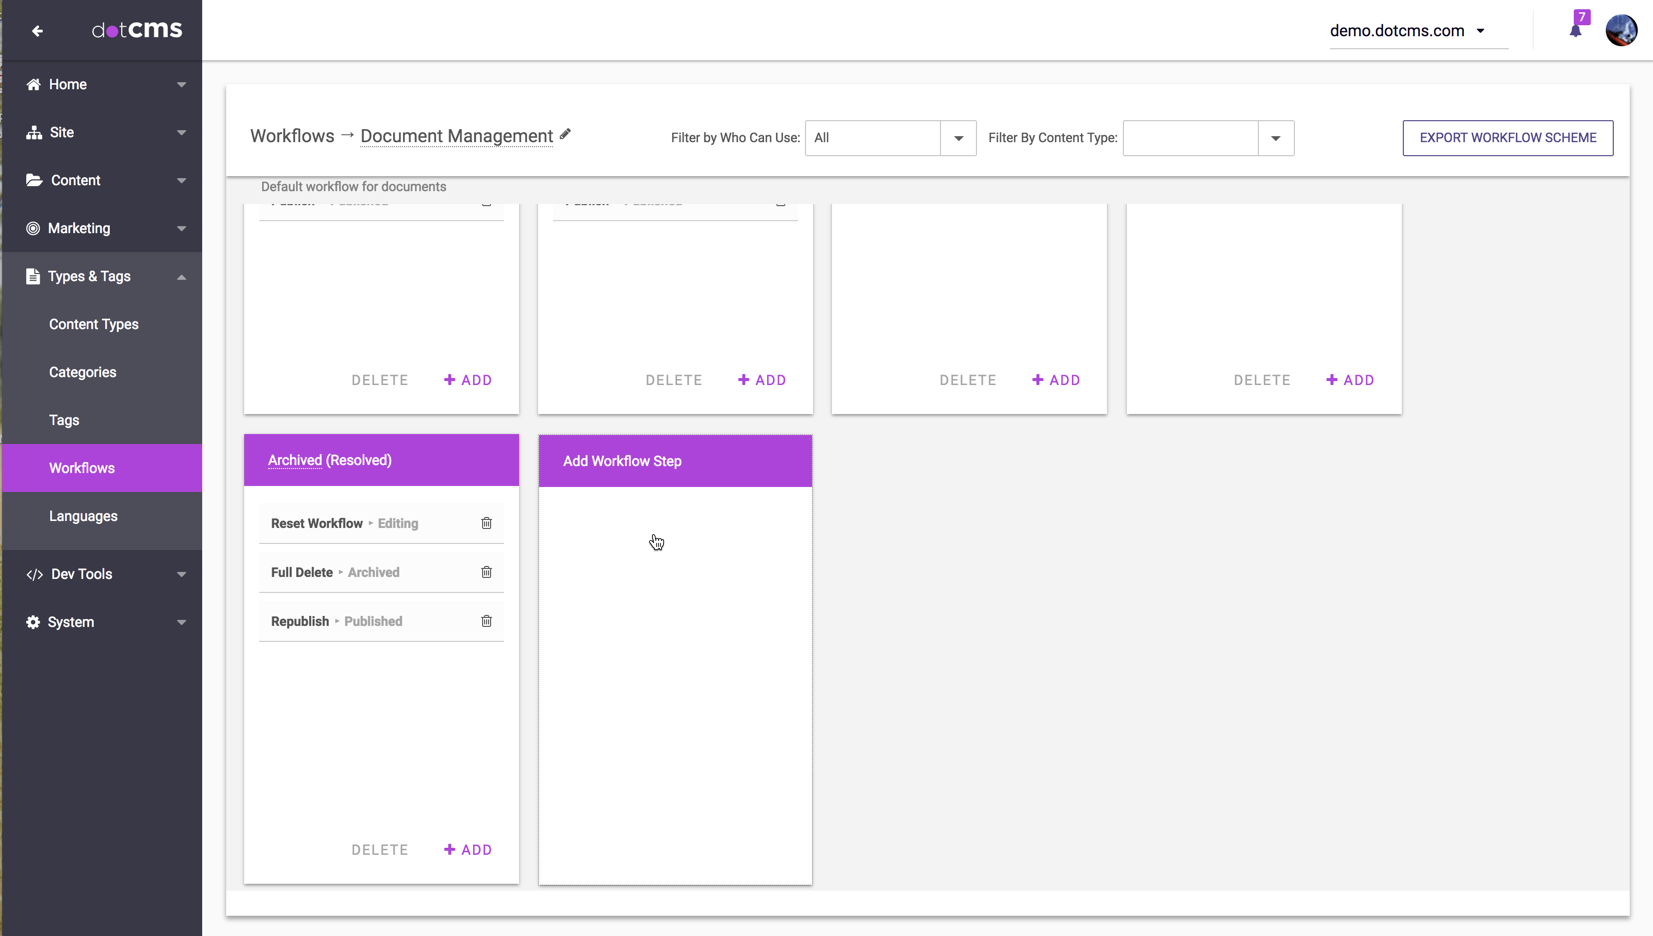
Task: Delete the Full Delete action via trash icon
Action: coord(486,572)
